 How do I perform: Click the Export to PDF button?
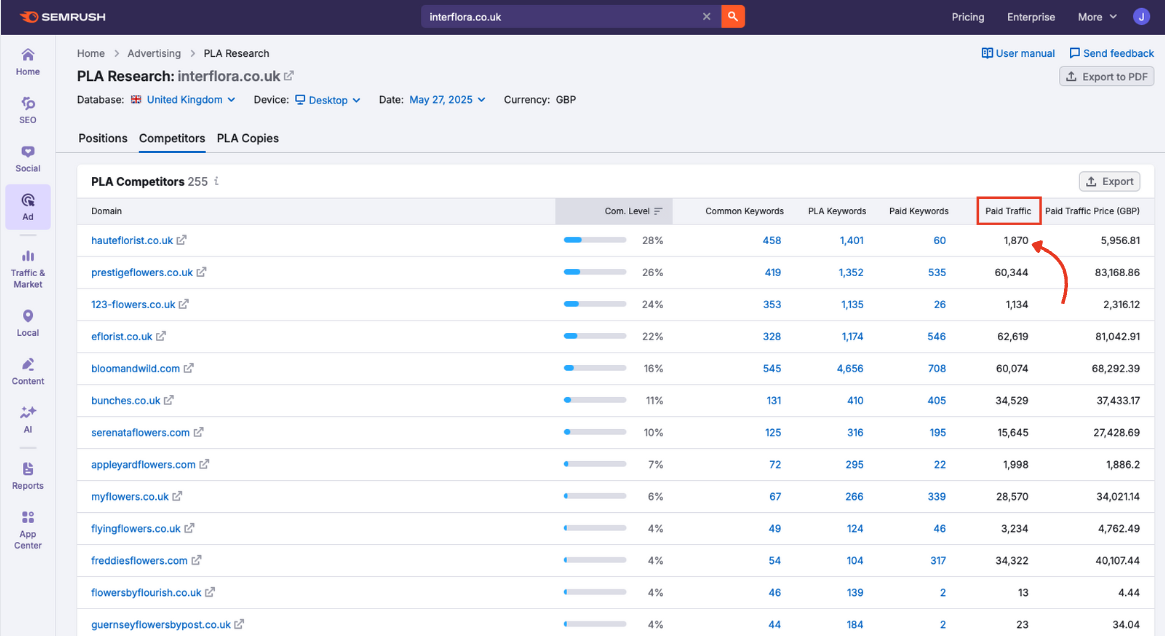[x=1107, y=77]
